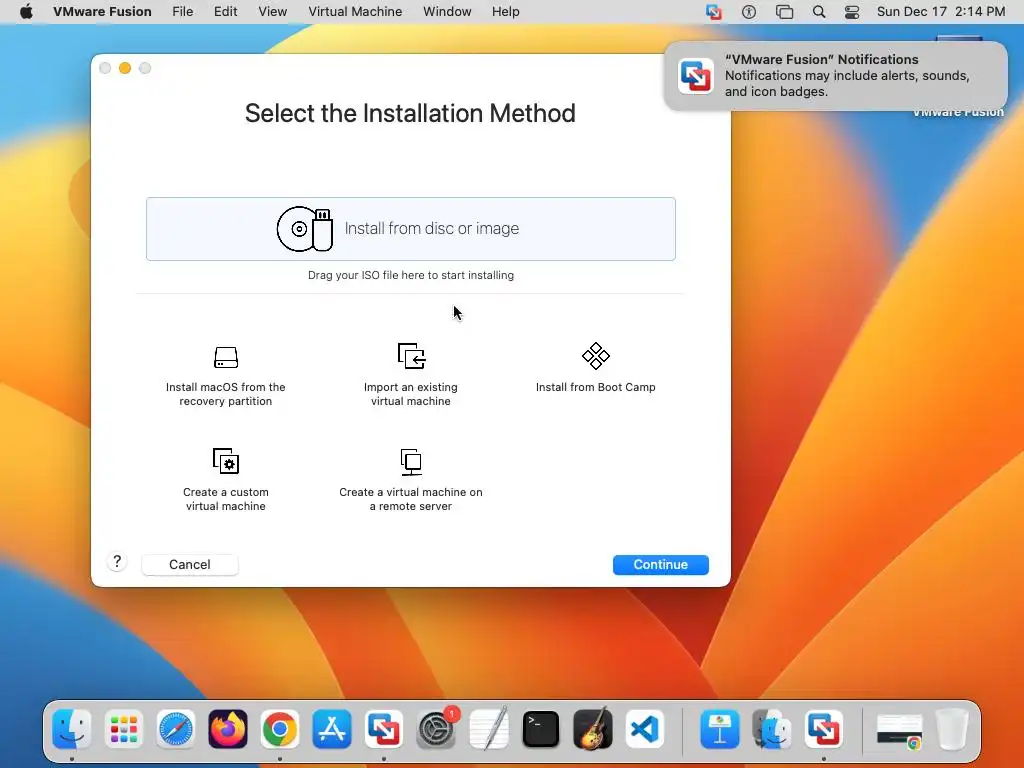The height and width of the screenshot is (768, 1024).
Task: Open minimized Chrome window thumbnail in Dock
Action: [899, 730]
